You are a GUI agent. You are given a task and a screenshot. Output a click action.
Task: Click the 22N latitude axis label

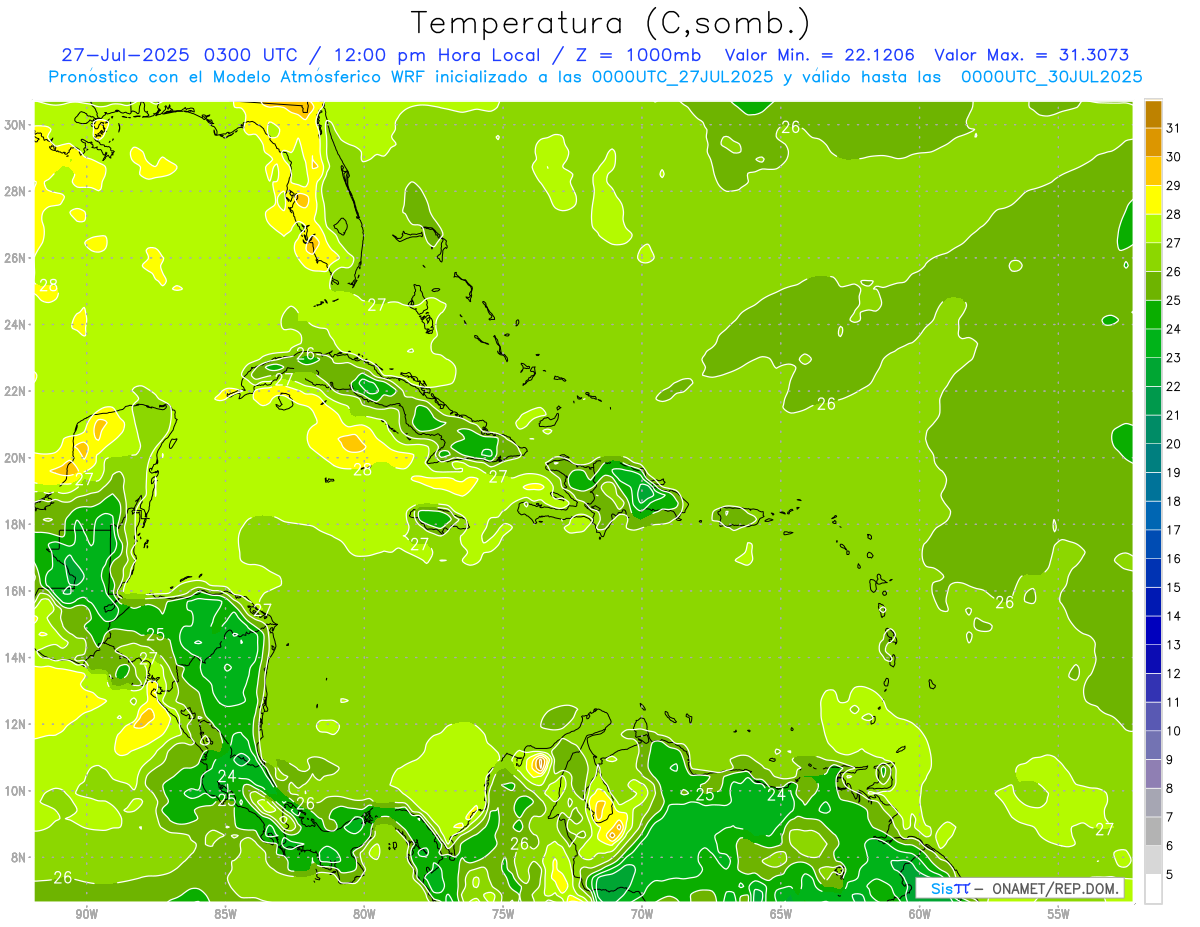coord(14,391)
